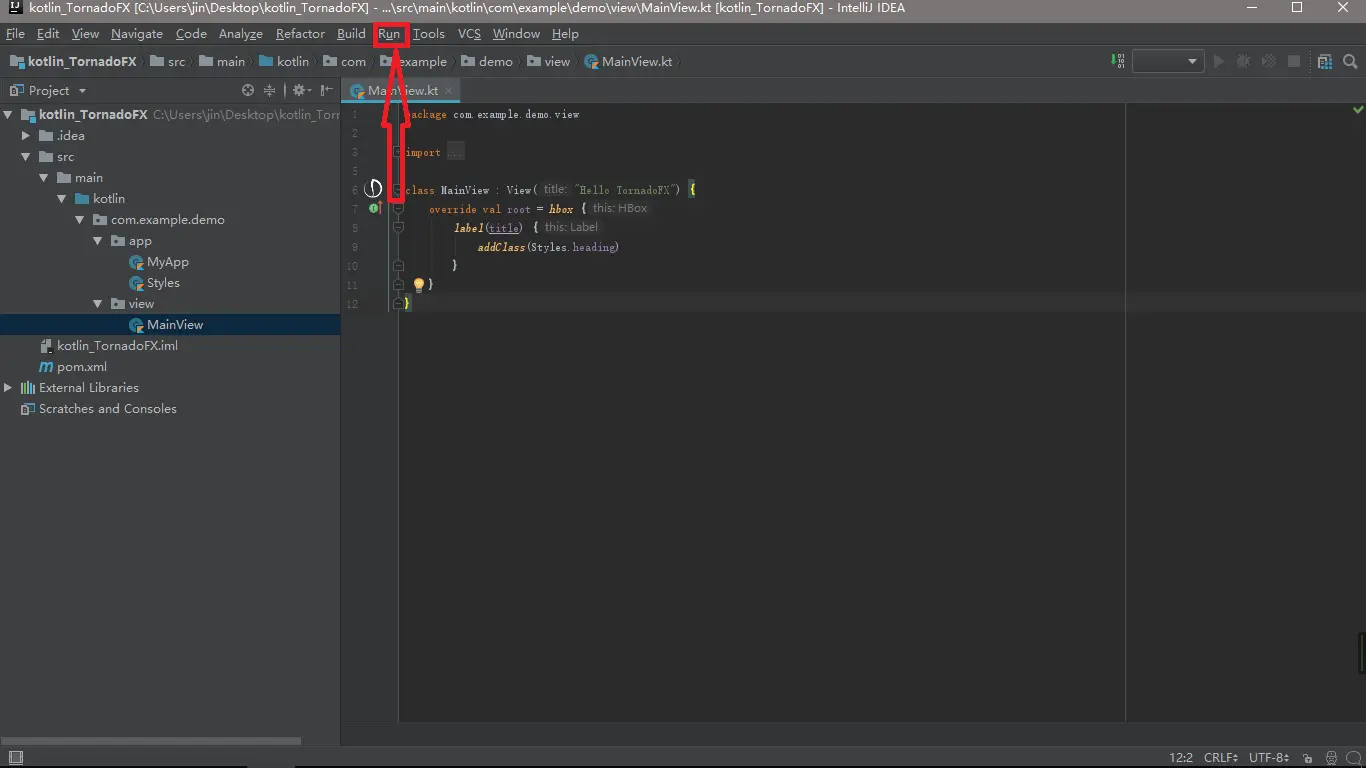
Task: Open Project panel gear settings icon
Action: [299, 90]
